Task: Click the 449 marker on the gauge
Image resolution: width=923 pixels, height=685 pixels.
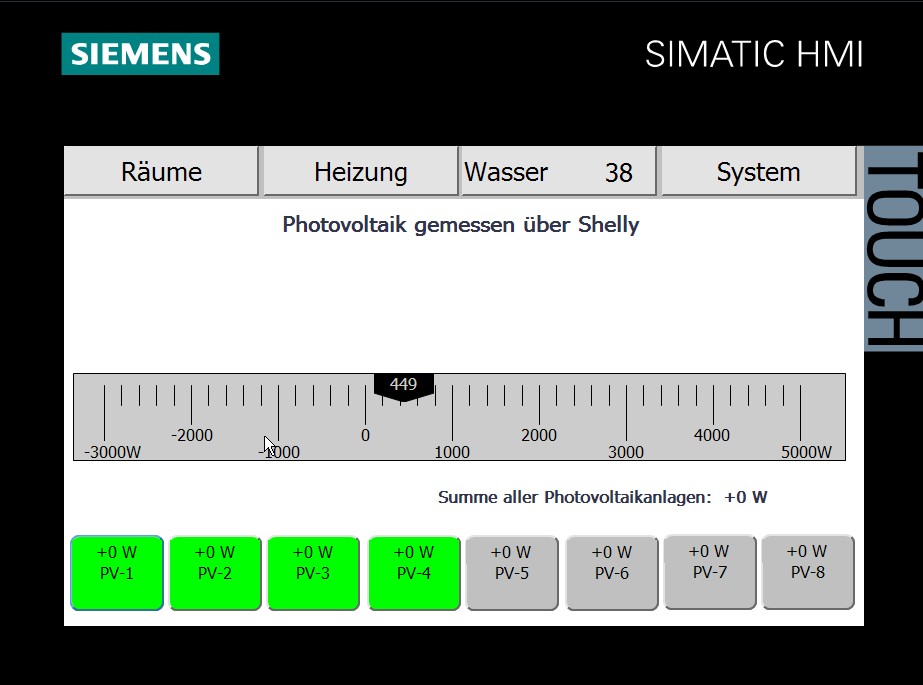Action: 404,386
